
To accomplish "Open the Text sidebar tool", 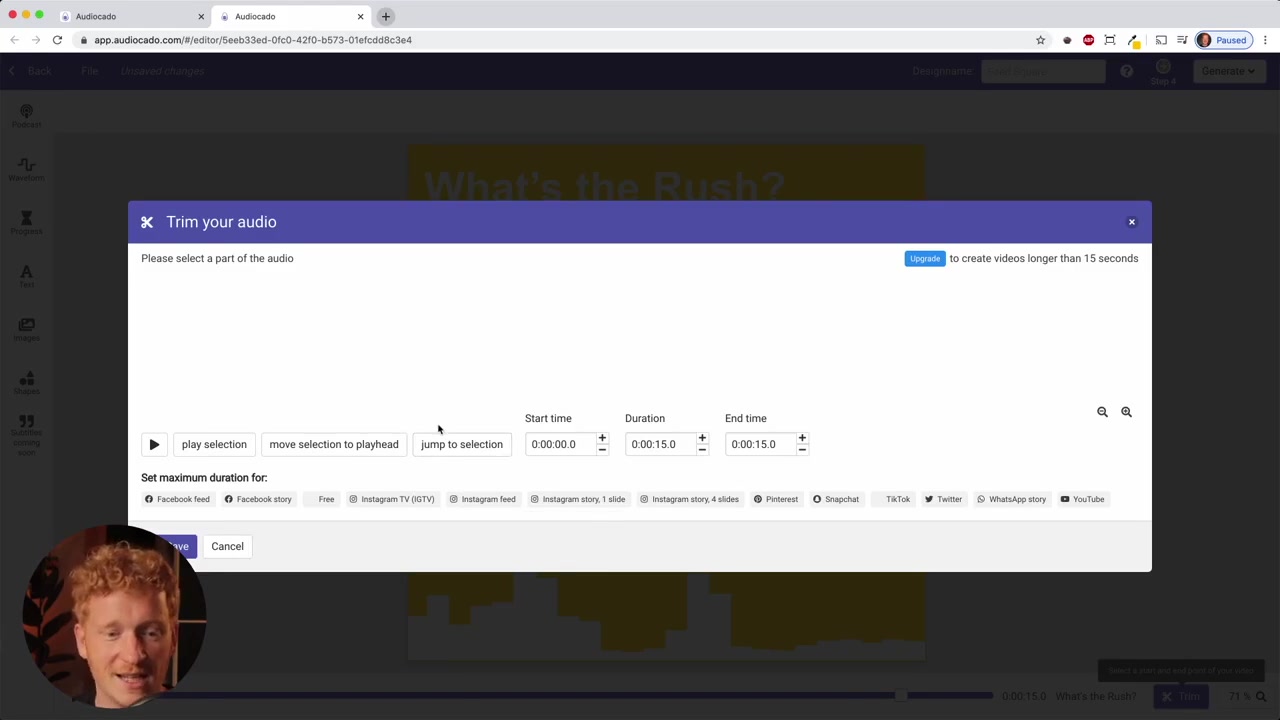I will point(27,276).
